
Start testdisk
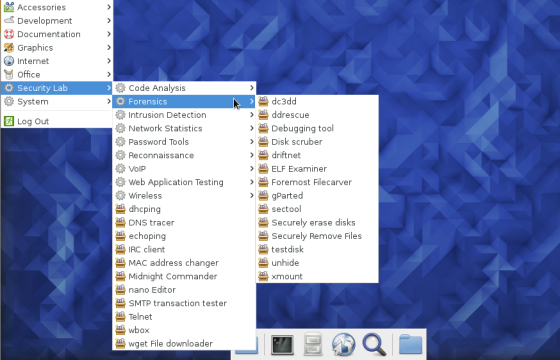click(317, 249)
